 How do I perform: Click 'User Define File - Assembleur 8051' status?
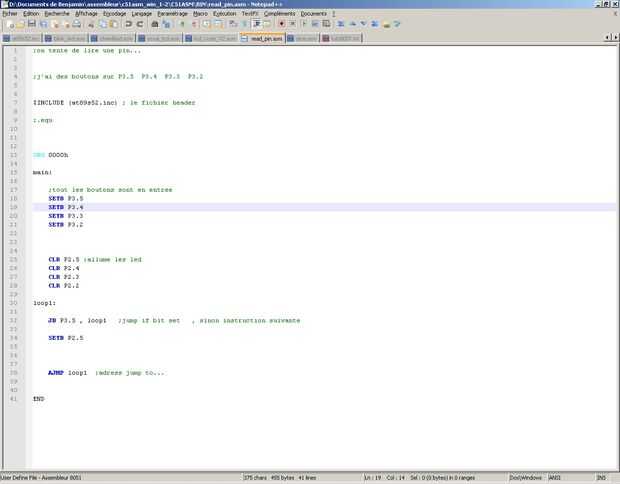tap(41, 478)
